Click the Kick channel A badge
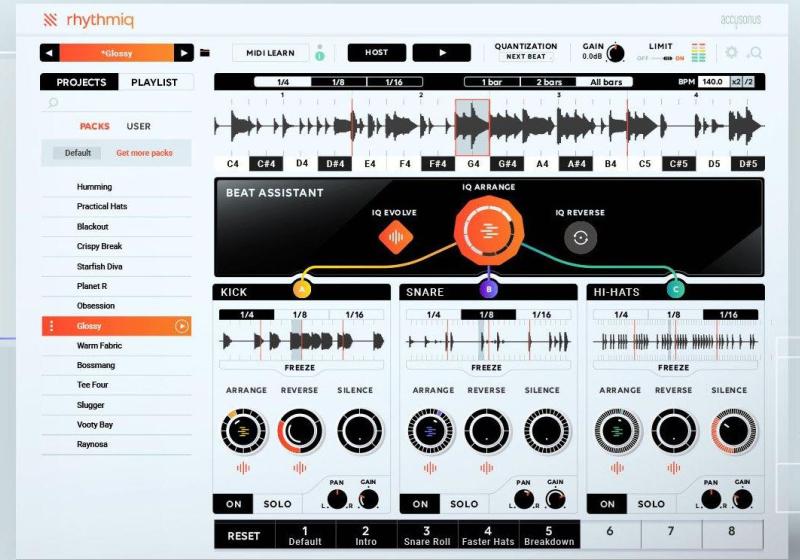Image resolution: width=800 pixels, height=560 pixels. 301,289
